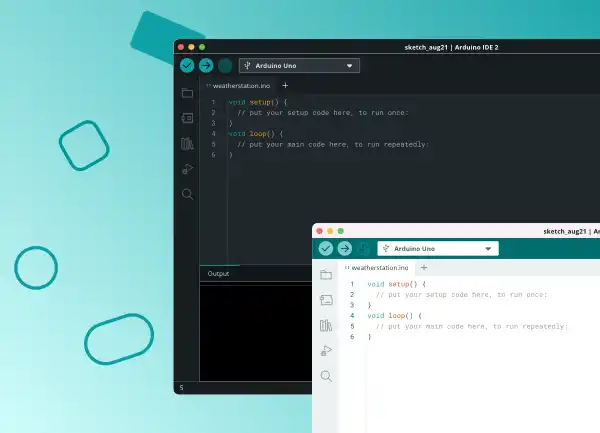Open Debug panel in dark sidebar
The width and height of the screenshot is (600, 433).
187,168
